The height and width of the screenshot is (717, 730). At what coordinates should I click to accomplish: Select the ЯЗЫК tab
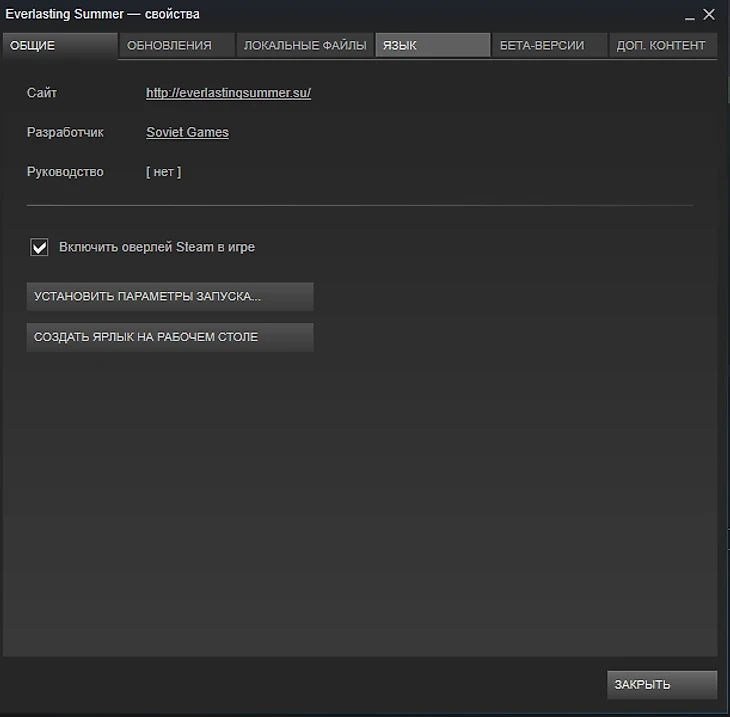[433, 46]
